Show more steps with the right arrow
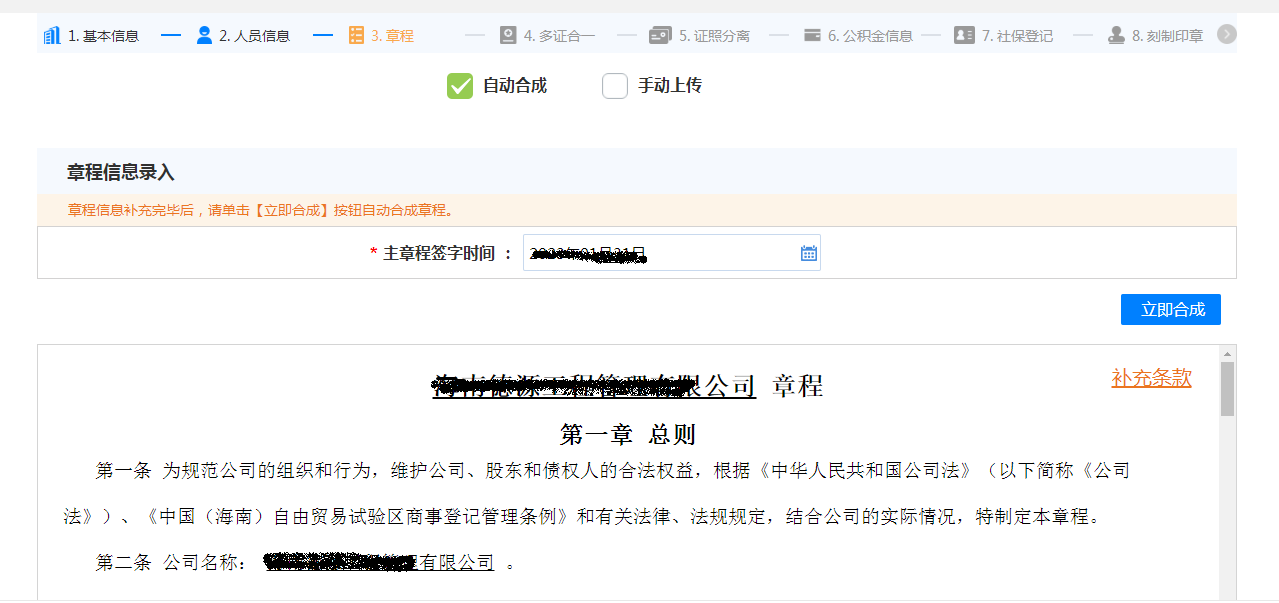This screenshot has height=603, width=1279. coord(1227,35)
